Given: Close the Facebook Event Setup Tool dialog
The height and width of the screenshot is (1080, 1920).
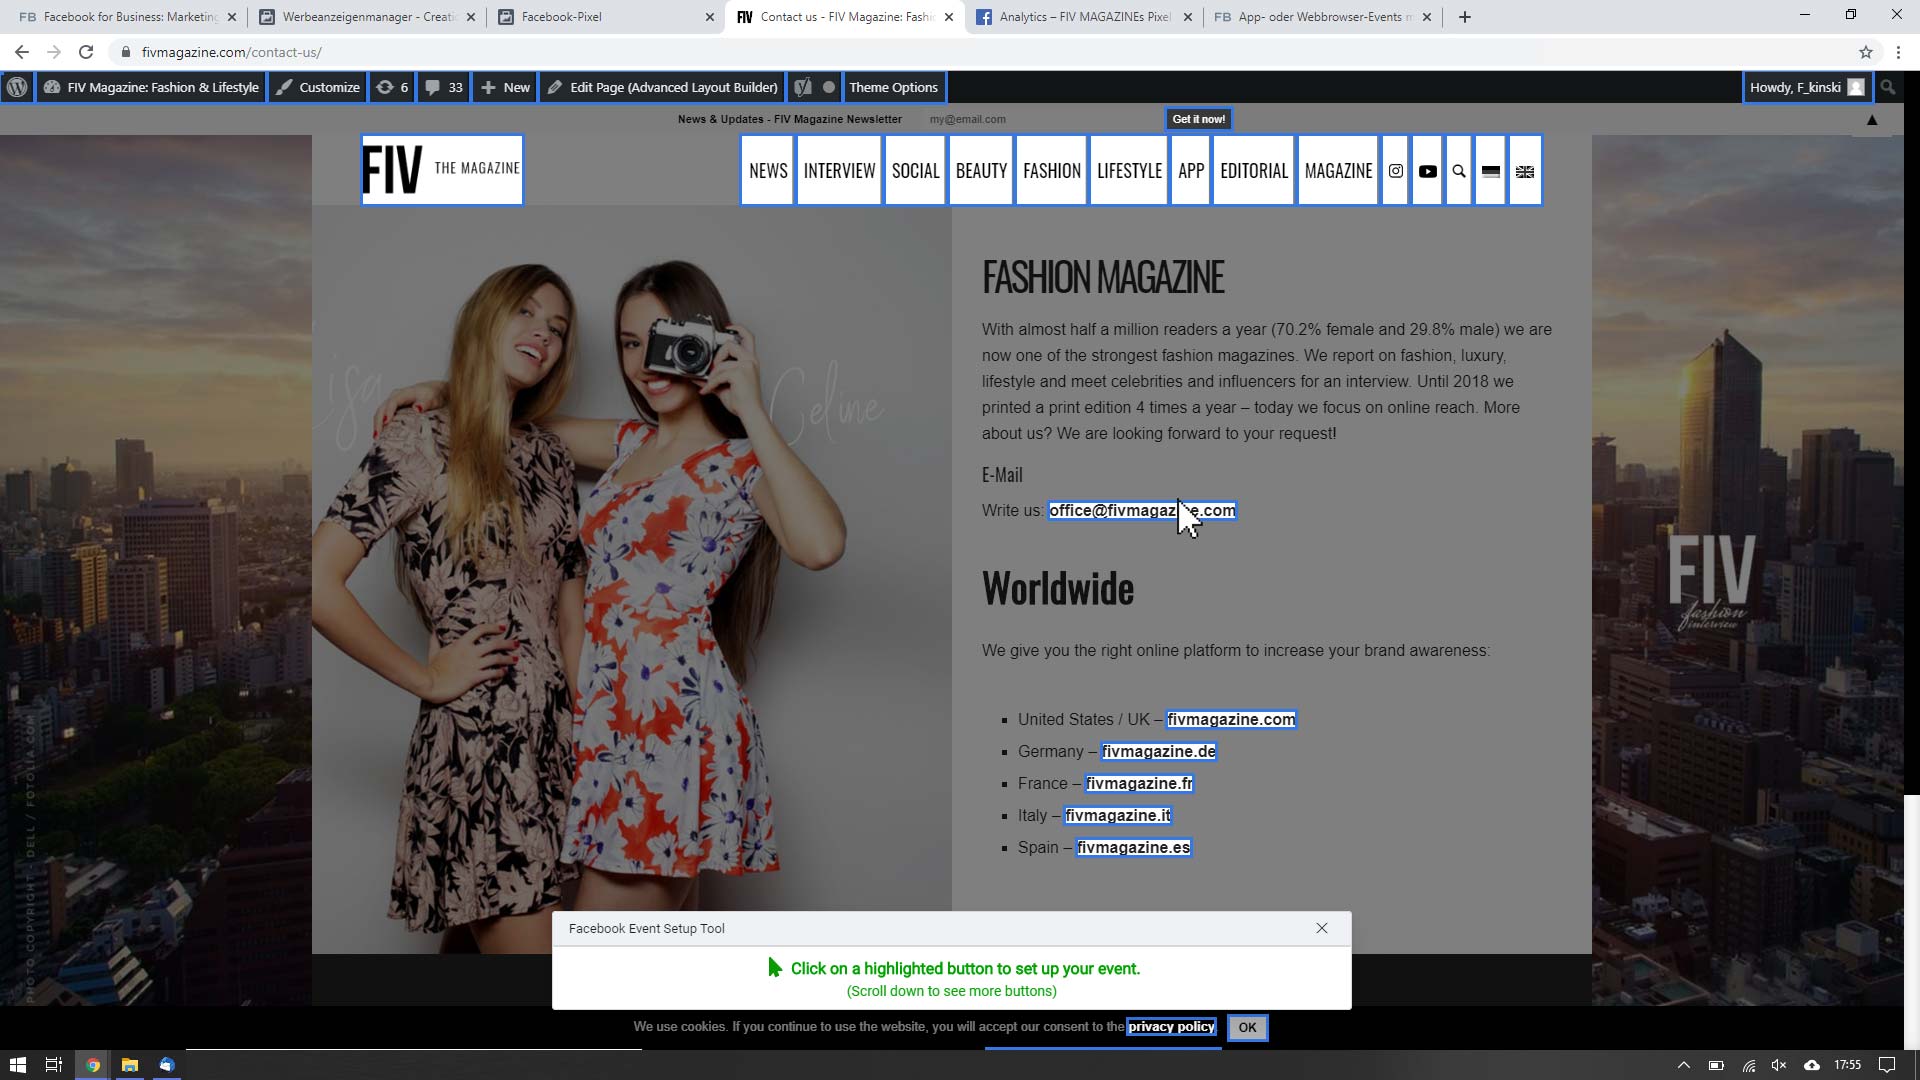Looking at the screenshot, I should [x=1322, y=928].
